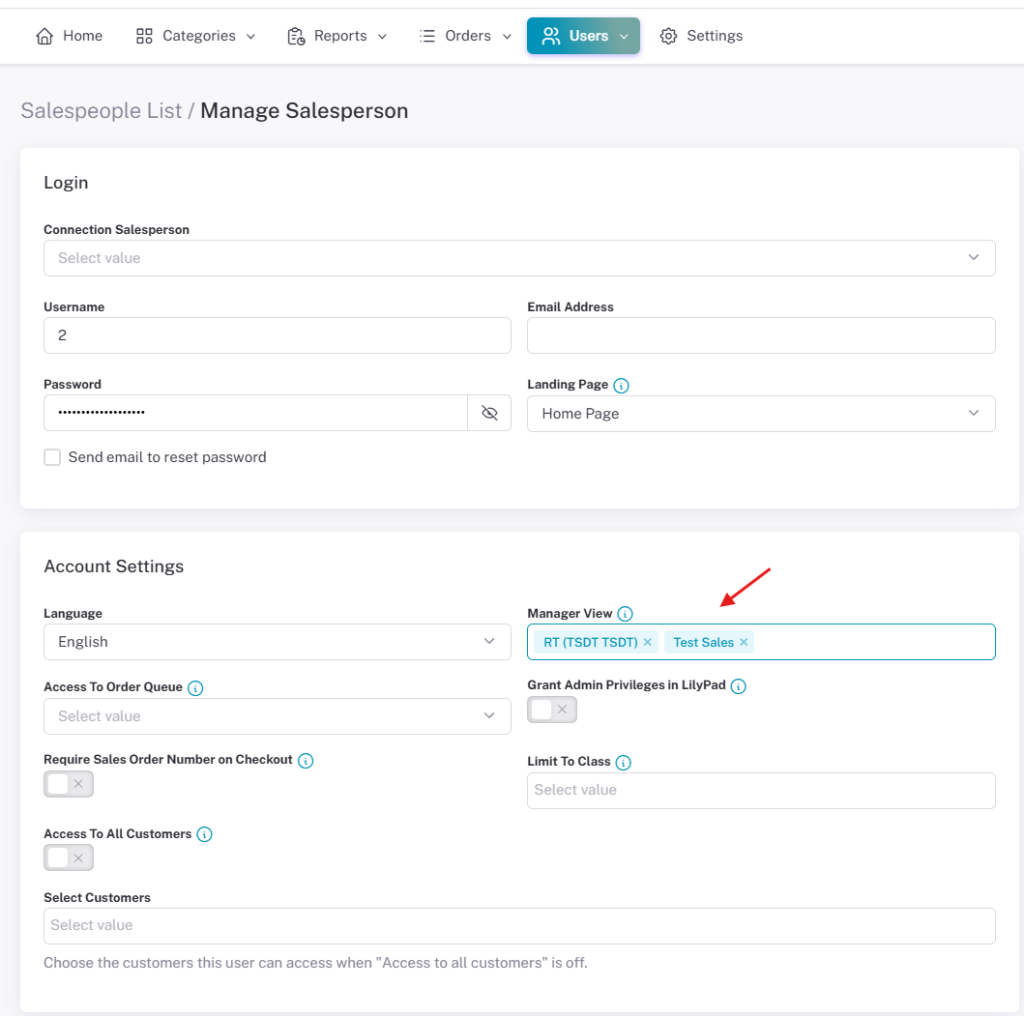Screen dimensions: 1024x1016
Task: Open the Landing Page dropdown
Action: 761,413
